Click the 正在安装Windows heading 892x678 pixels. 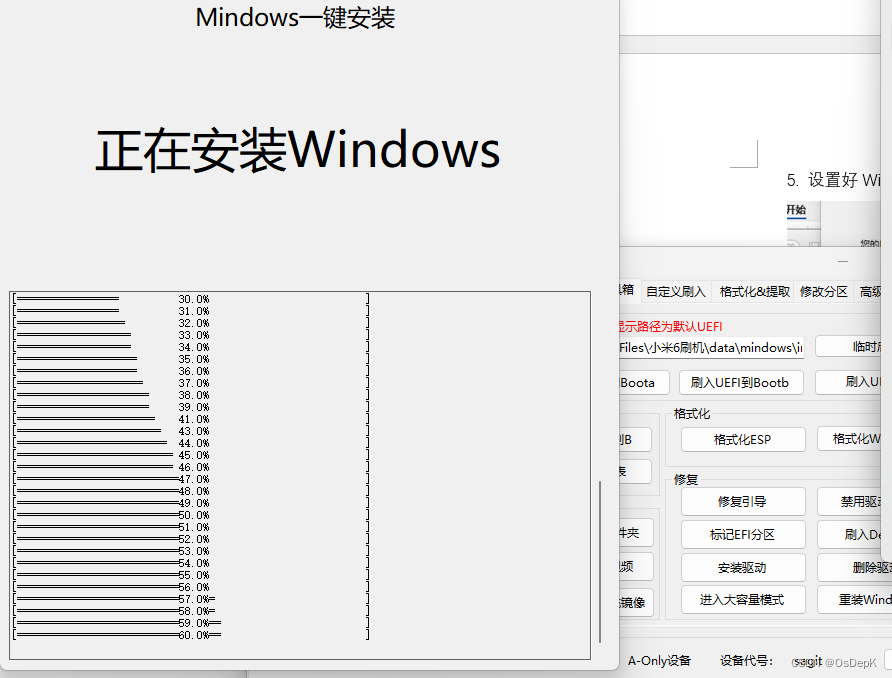pos(298,150)
